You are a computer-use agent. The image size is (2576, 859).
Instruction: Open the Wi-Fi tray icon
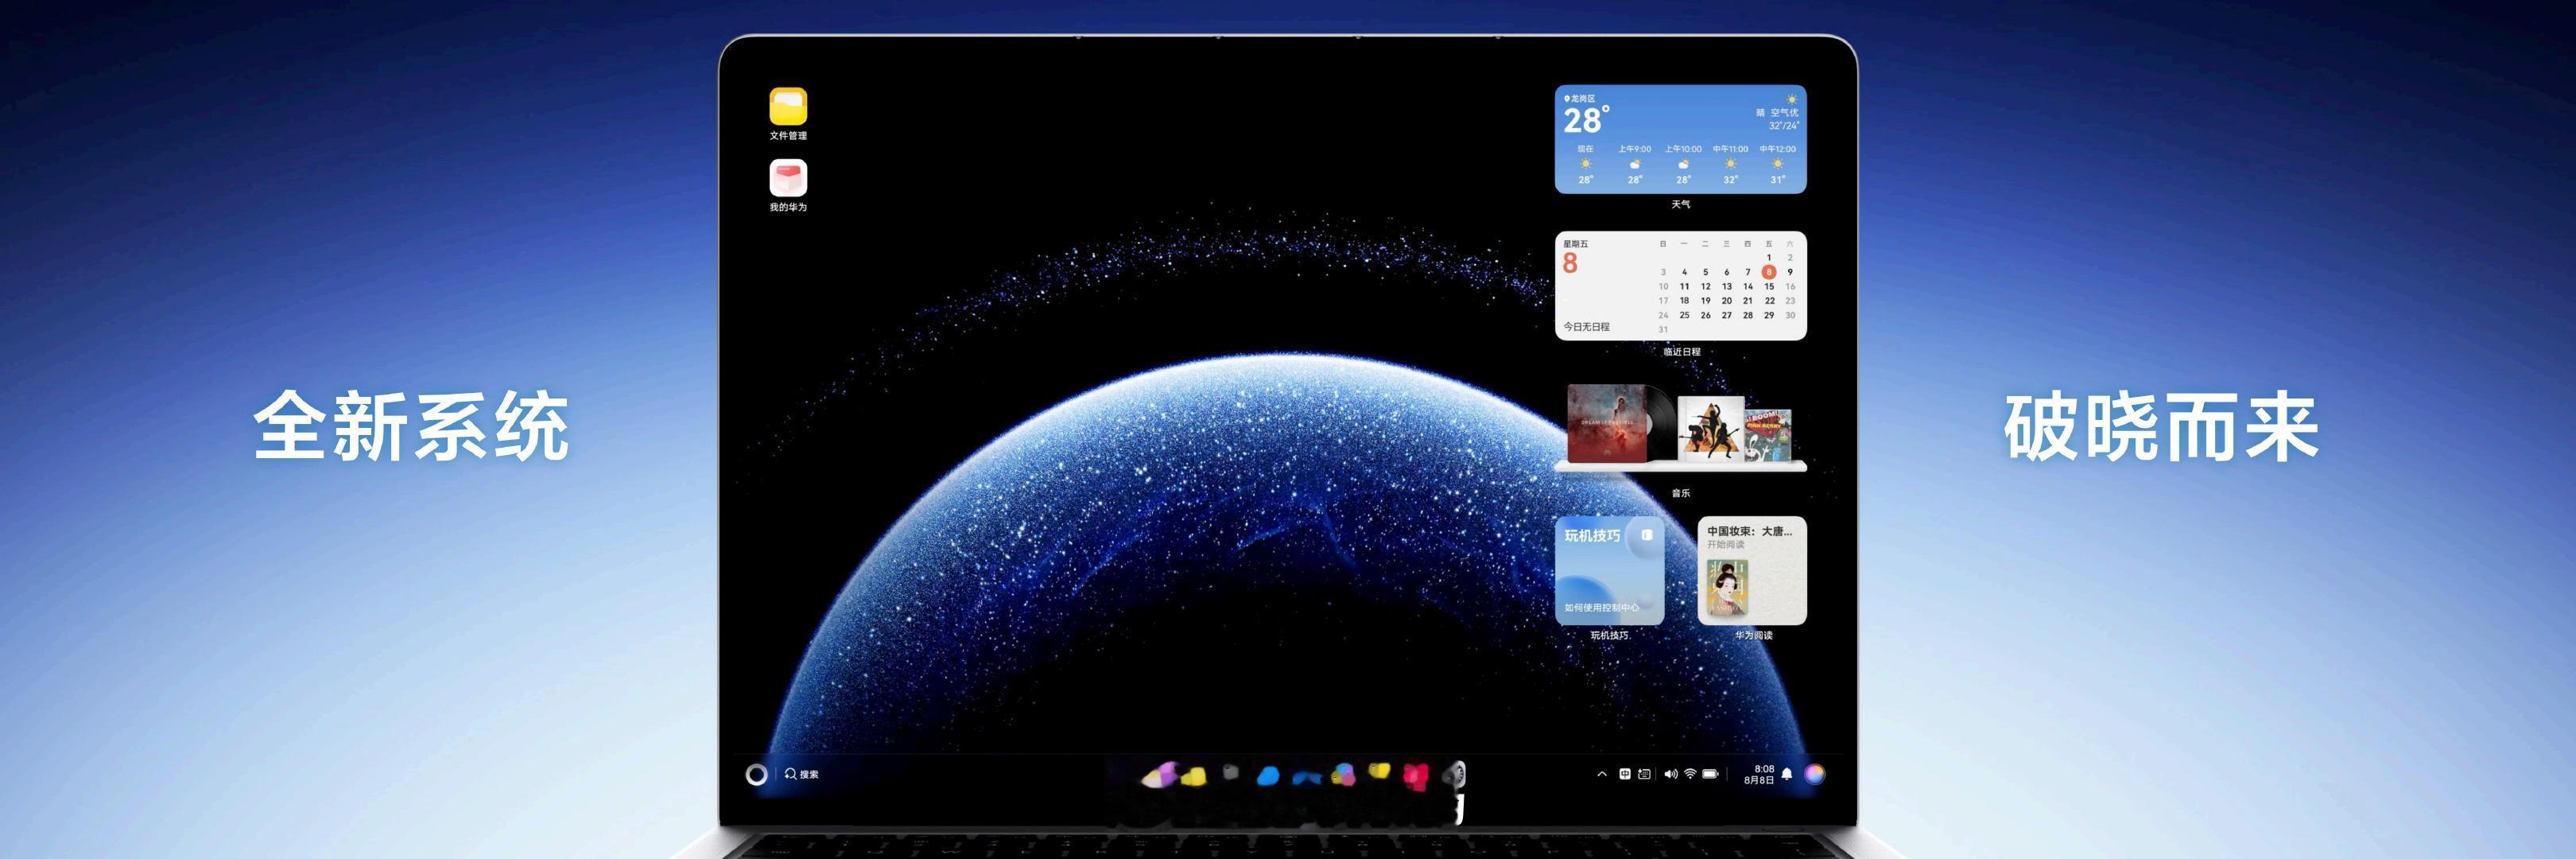(1690, 774)
